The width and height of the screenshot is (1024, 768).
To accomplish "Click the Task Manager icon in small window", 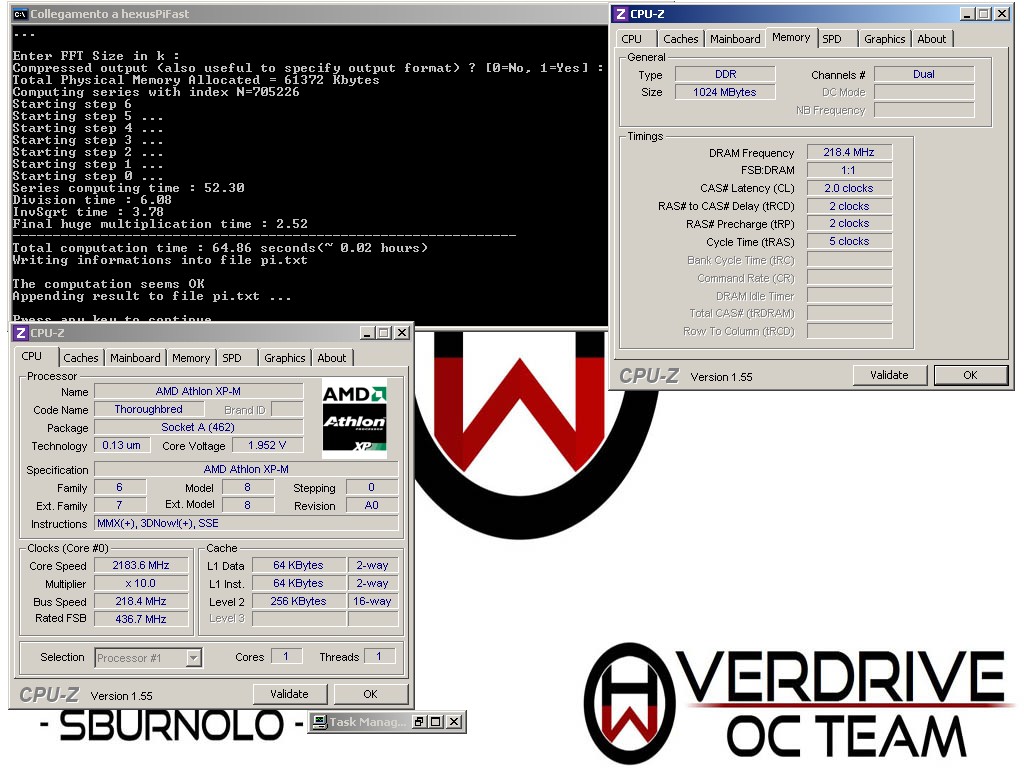I will tap(319, 722).
